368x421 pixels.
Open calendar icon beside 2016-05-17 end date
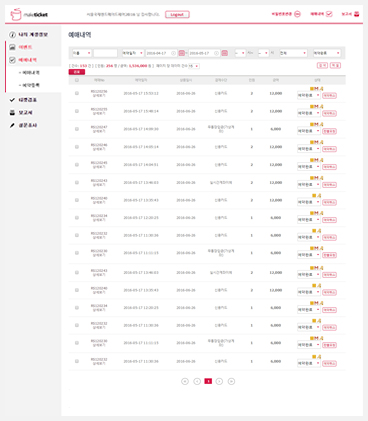pos(225,53)
